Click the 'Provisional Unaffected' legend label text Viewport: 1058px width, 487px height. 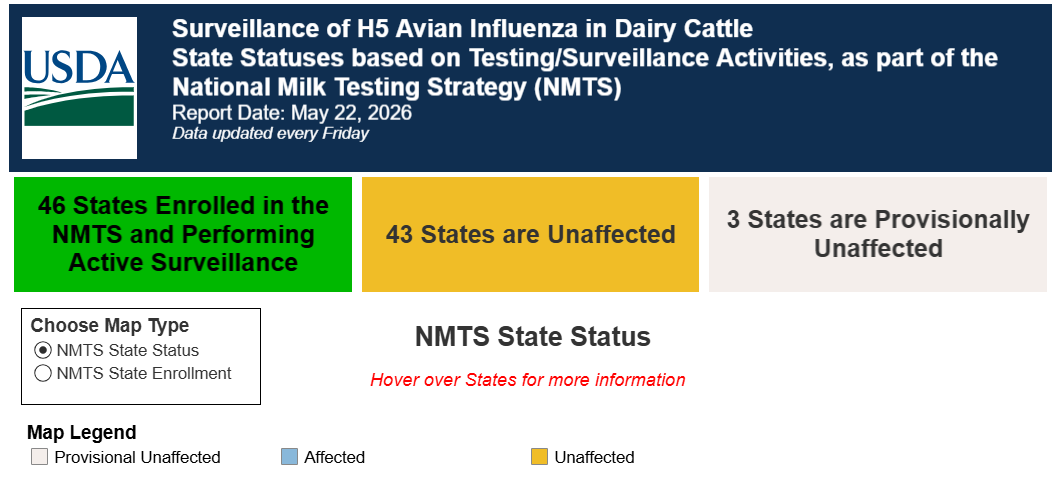(138, 457)
